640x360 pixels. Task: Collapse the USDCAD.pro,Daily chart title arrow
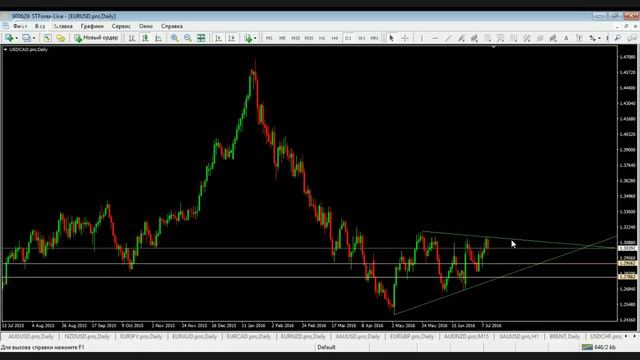point(5,49)
